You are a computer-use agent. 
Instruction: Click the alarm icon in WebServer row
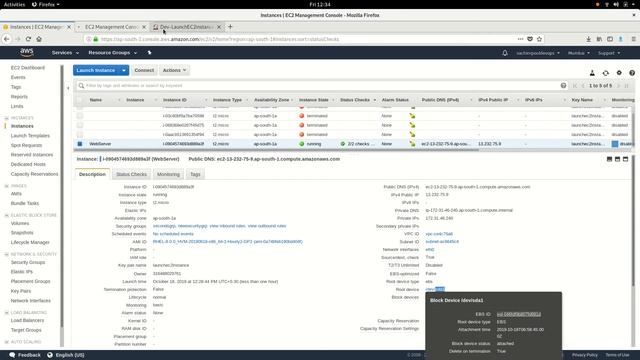coord(412,144)
